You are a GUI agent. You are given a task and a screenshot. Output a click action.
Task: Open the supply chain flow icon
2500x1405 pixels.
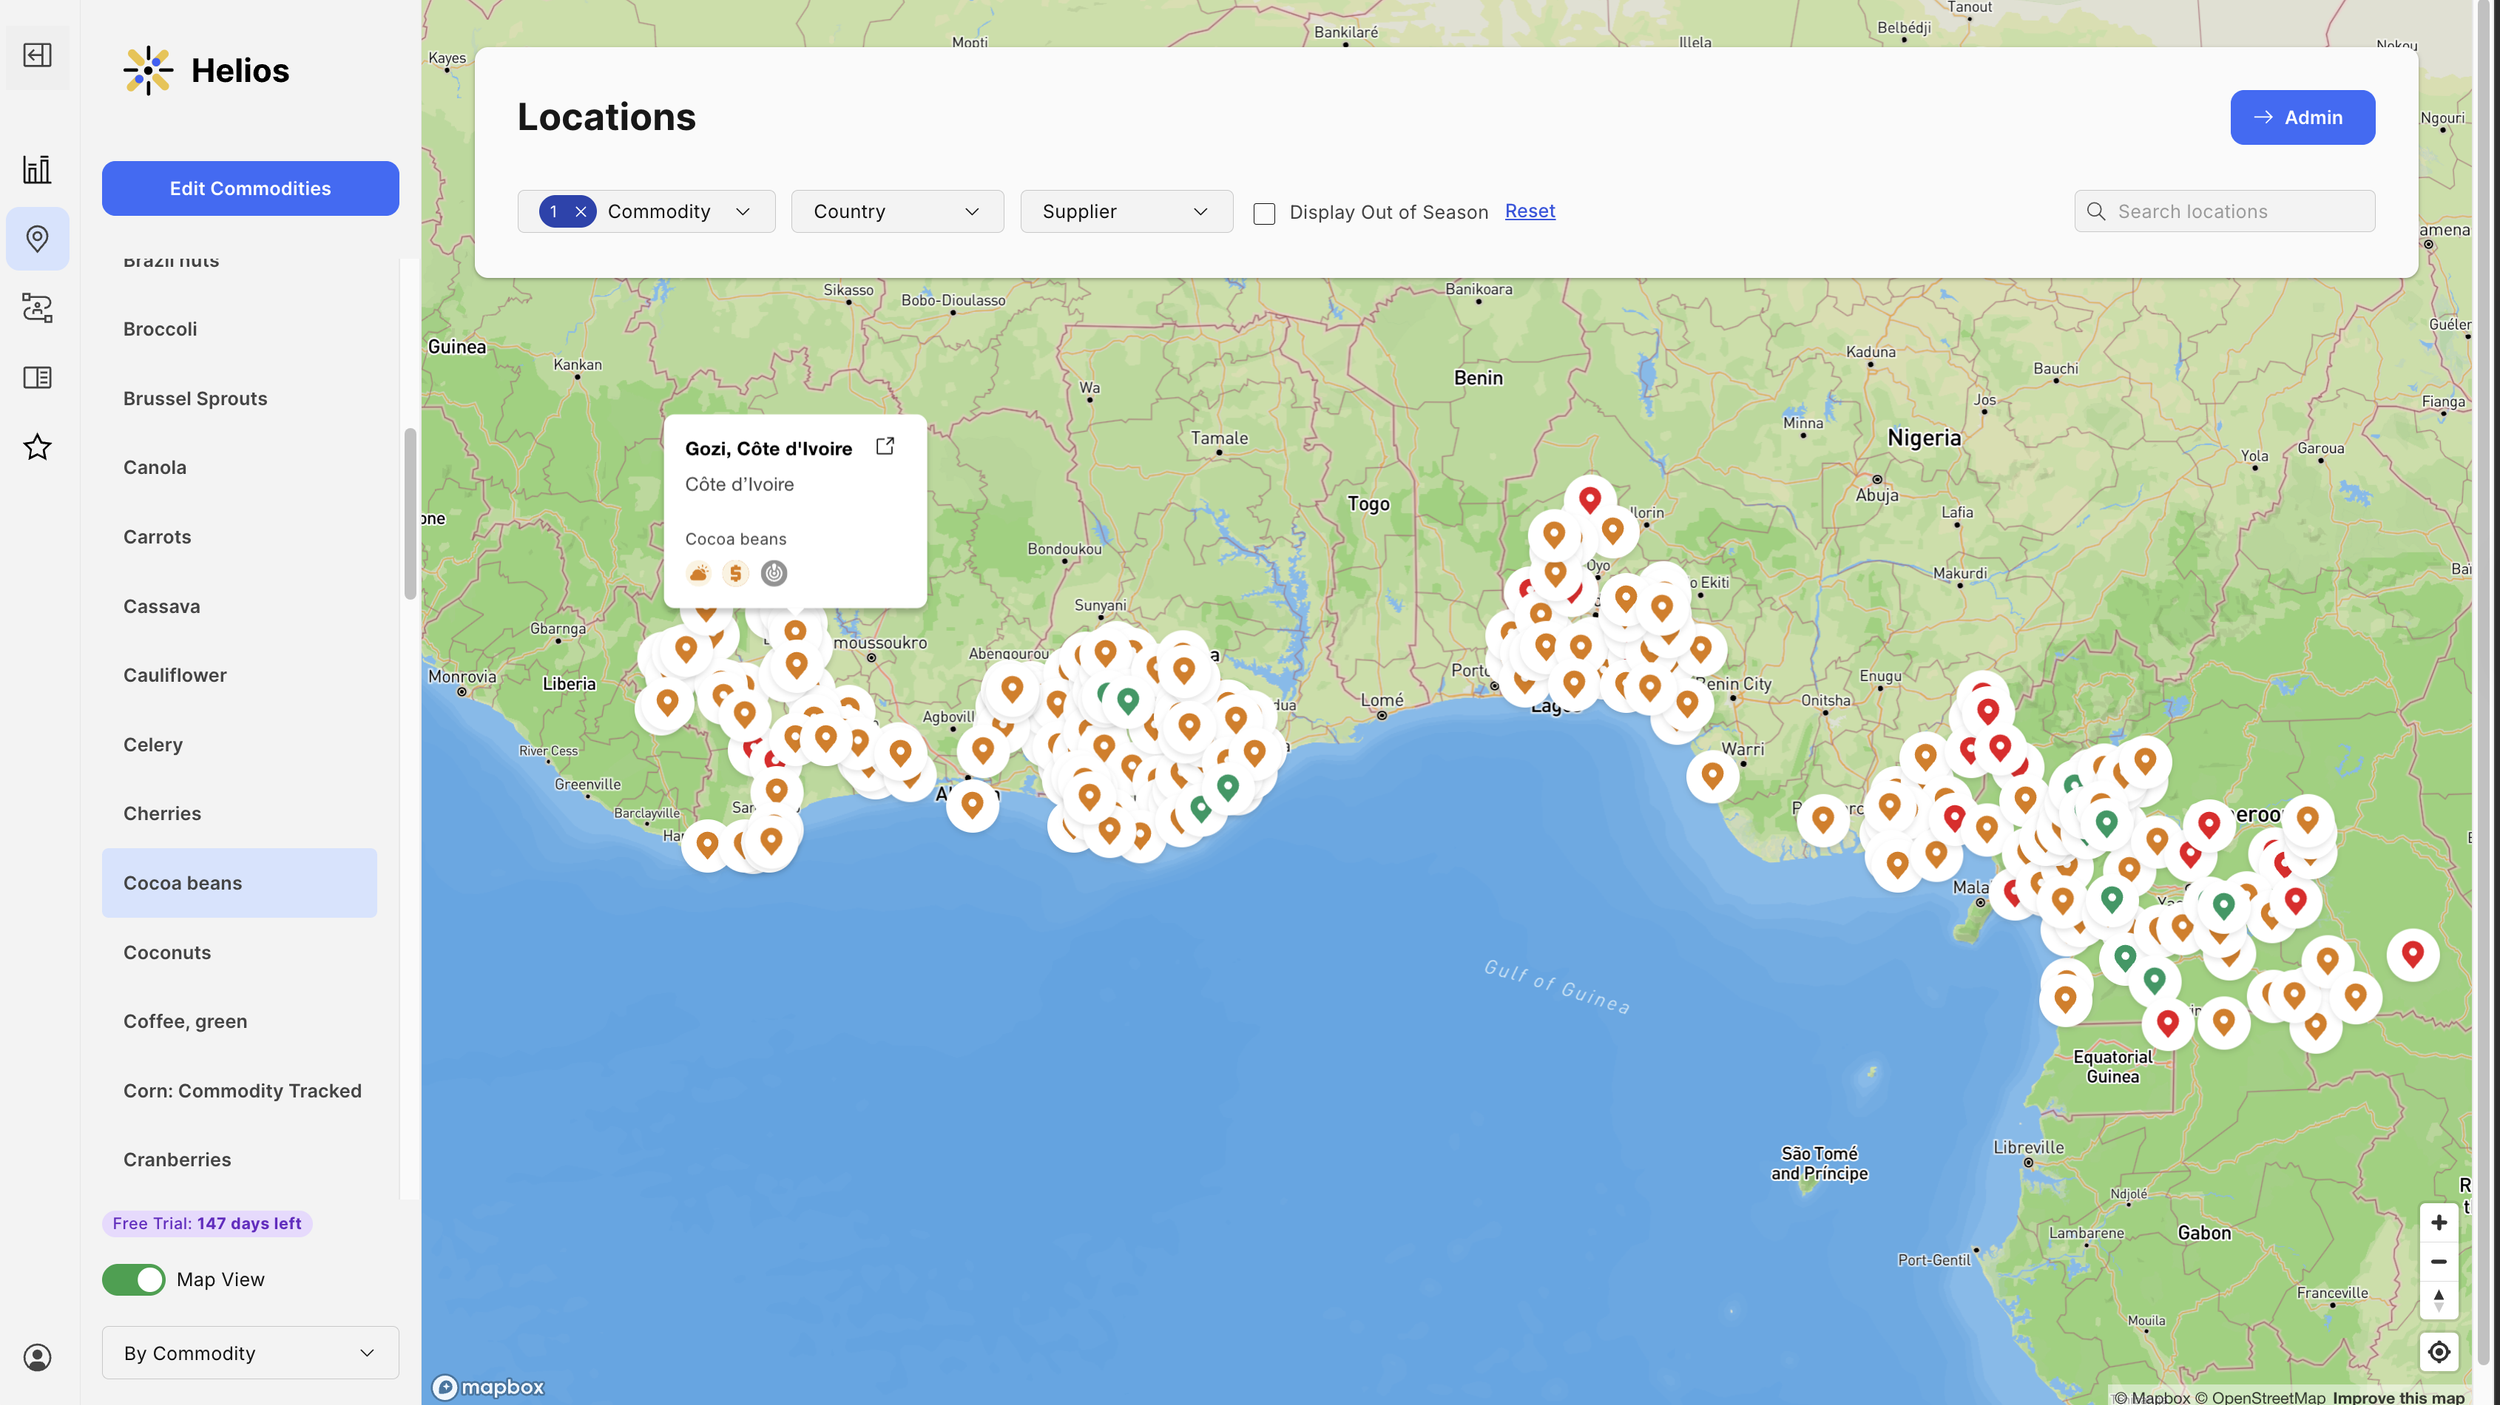point(37,308)
